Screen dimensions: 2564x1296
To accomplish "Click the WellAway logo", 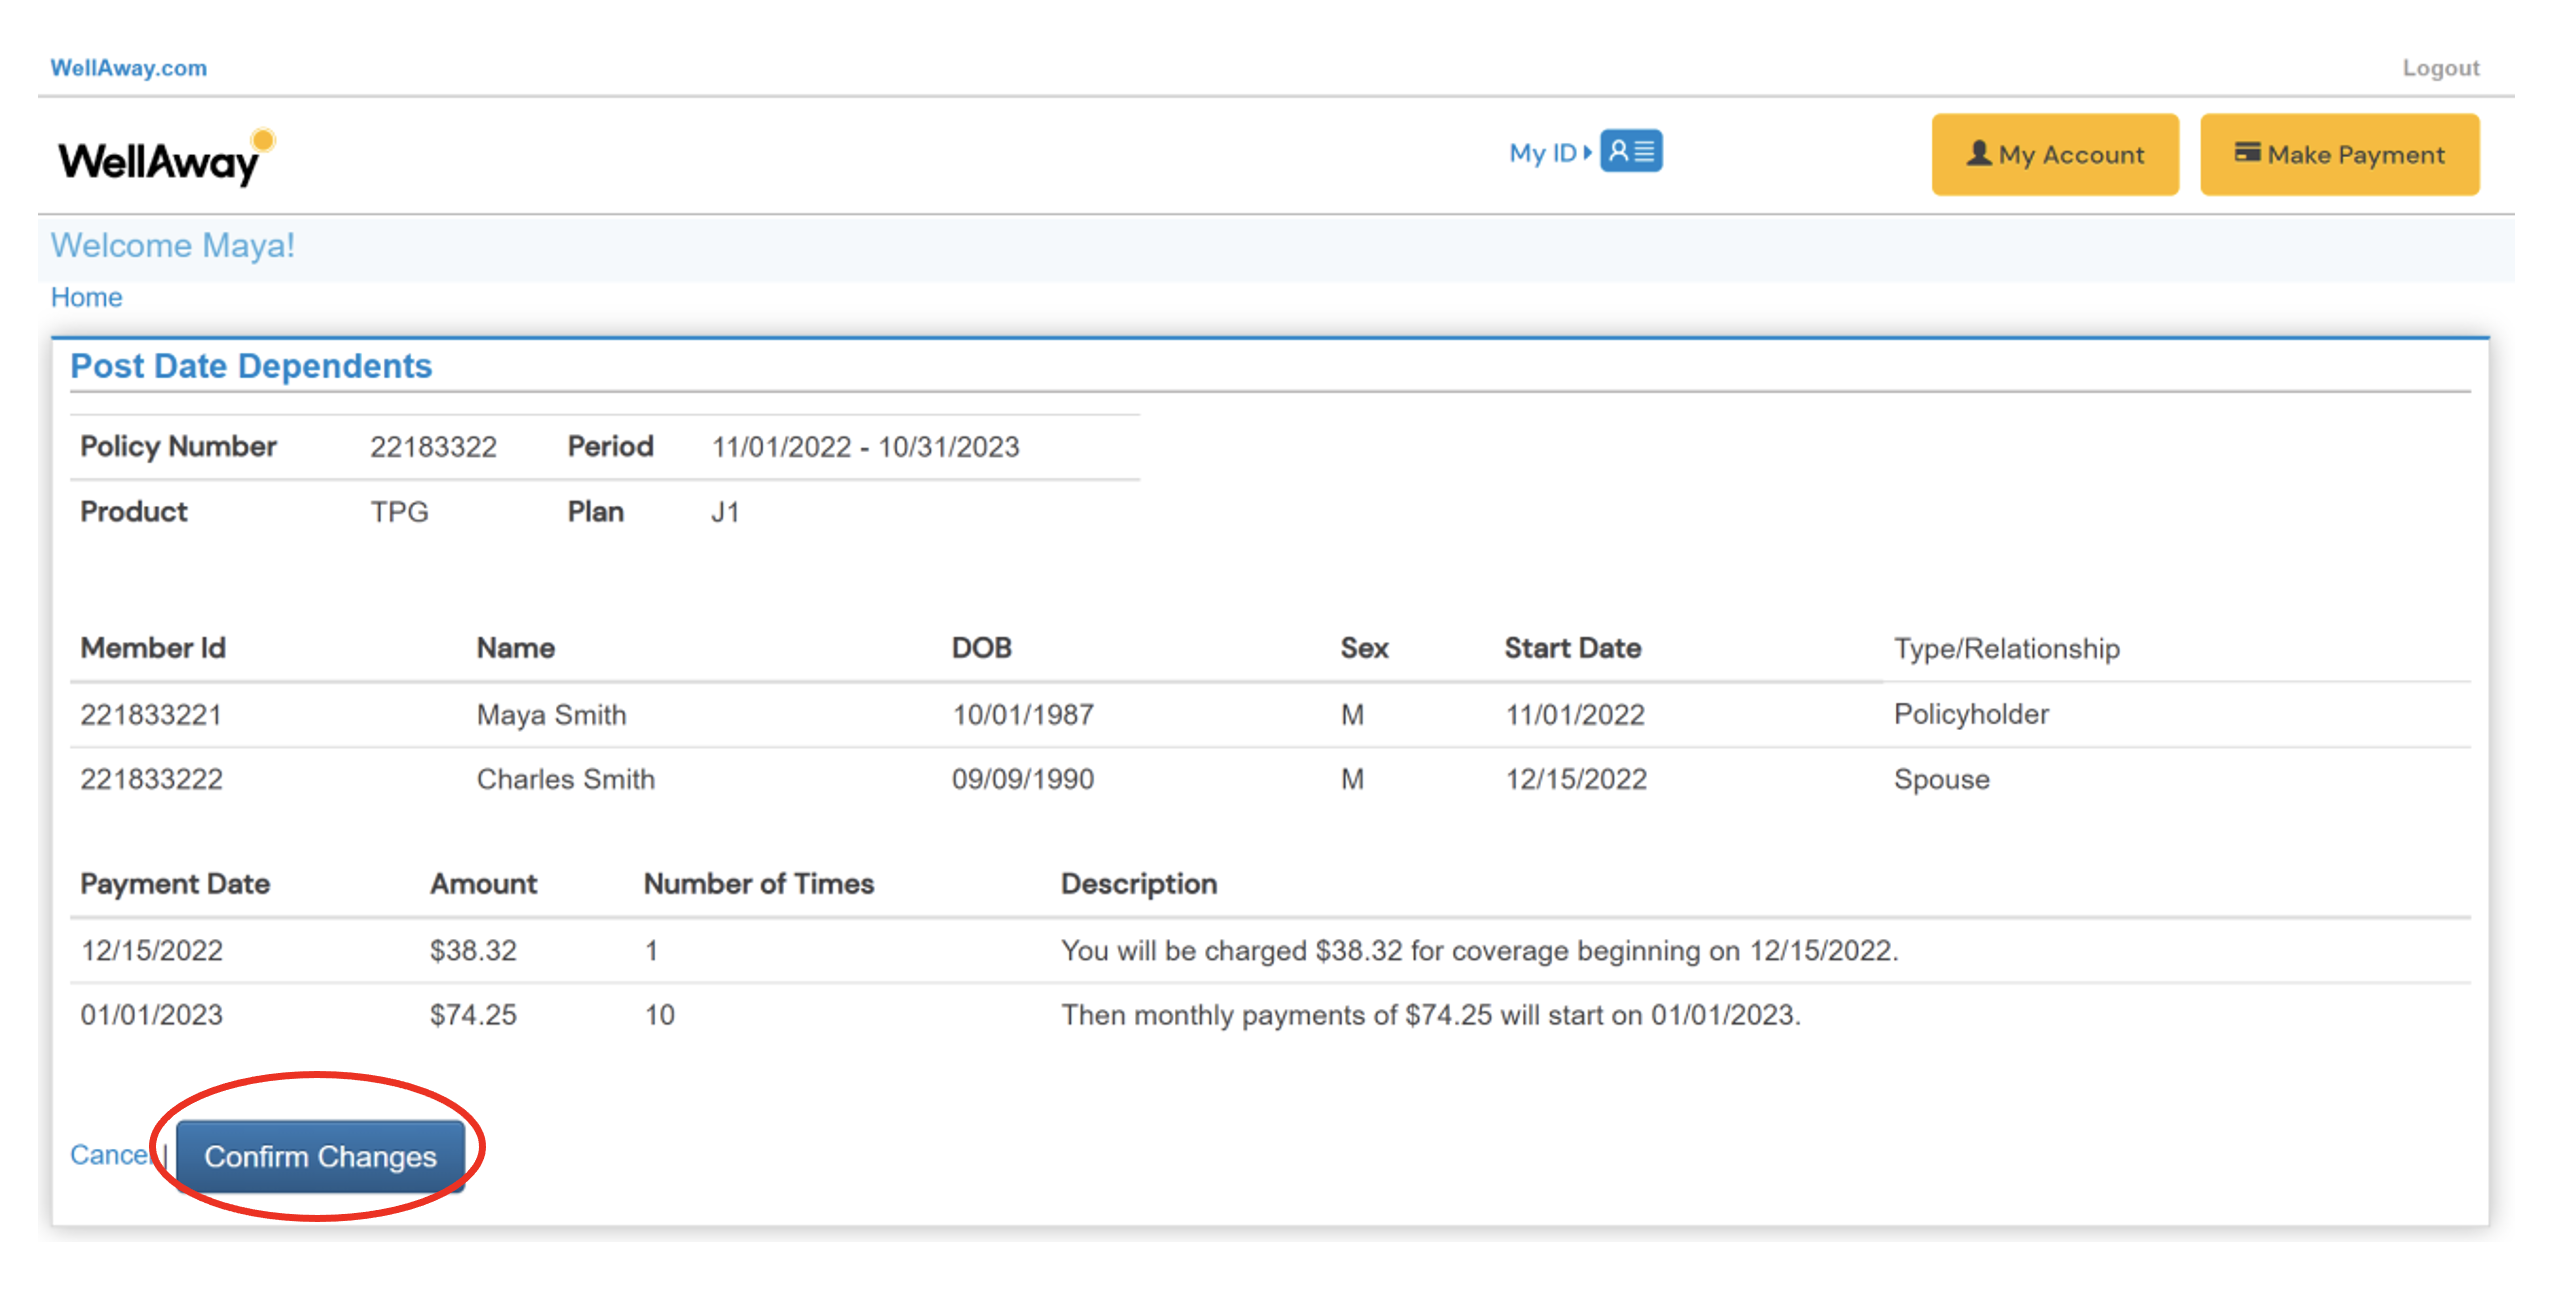I will tap(166, 157).
